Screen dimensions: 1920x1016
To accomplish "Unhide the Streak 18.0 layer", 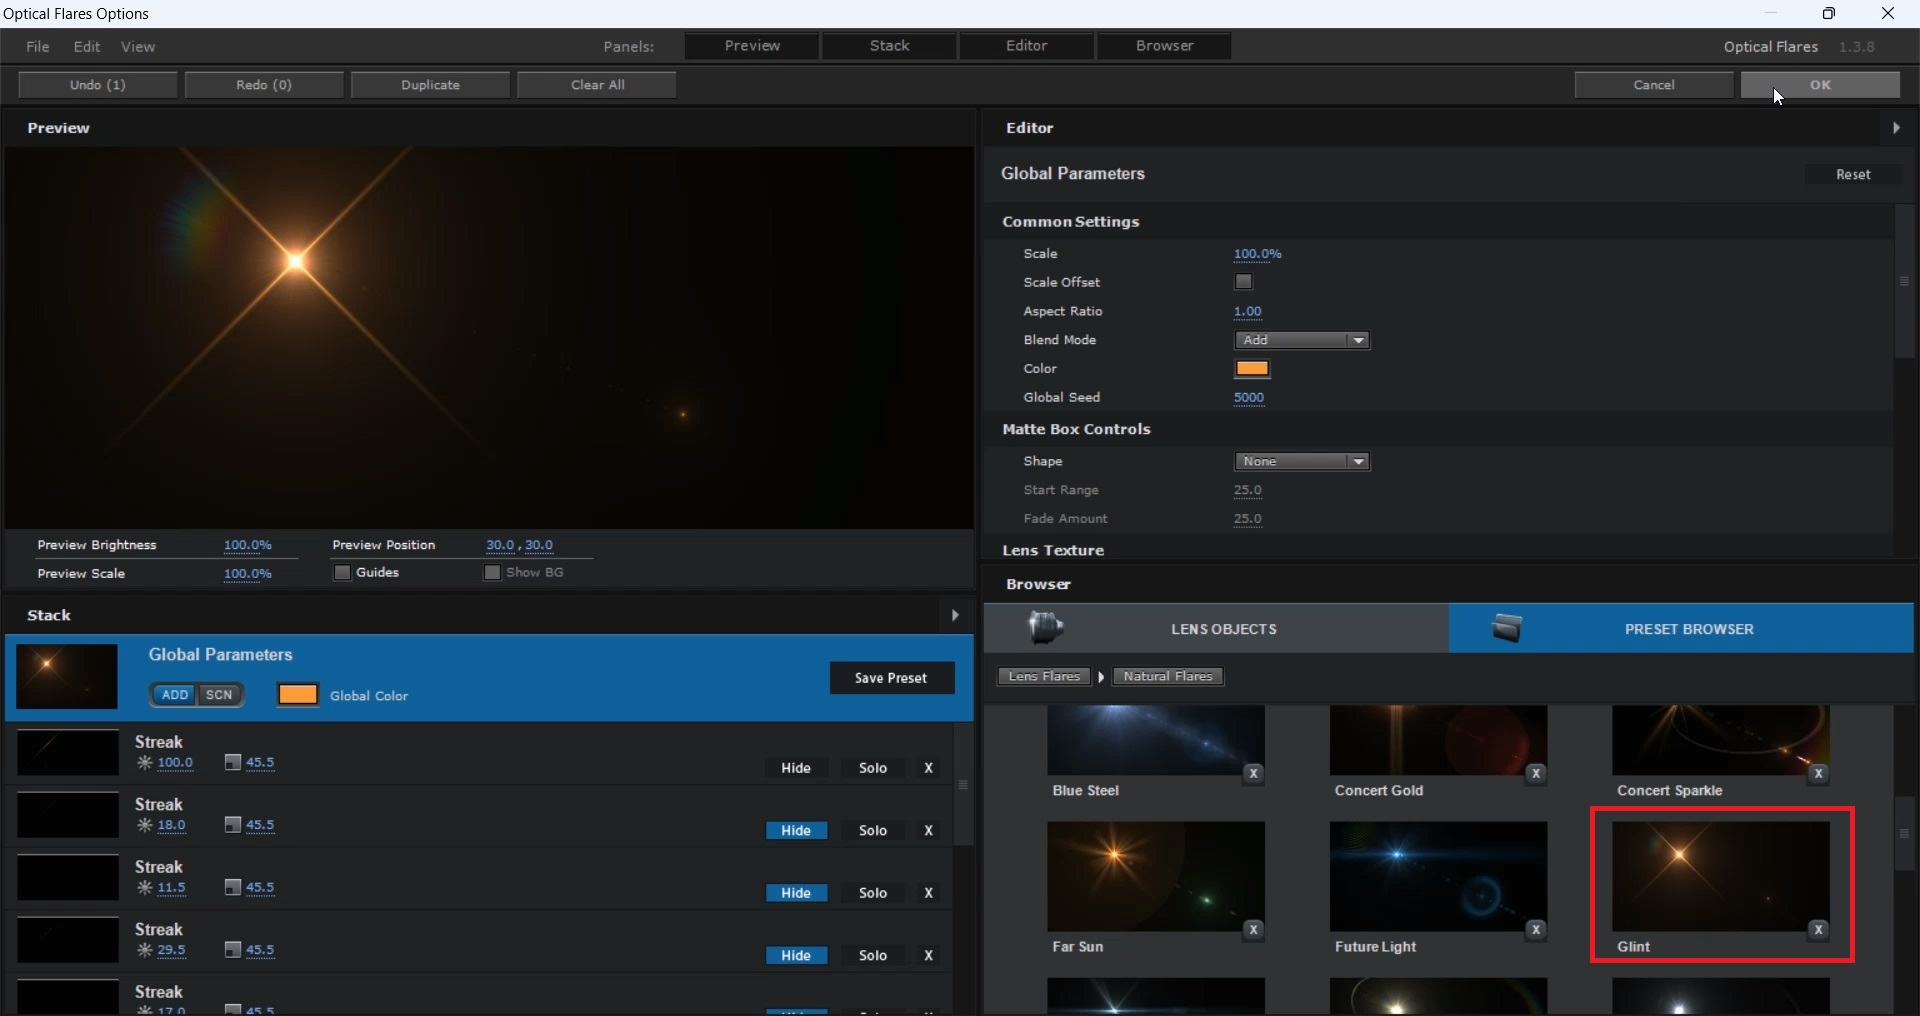I will [796, 831].
